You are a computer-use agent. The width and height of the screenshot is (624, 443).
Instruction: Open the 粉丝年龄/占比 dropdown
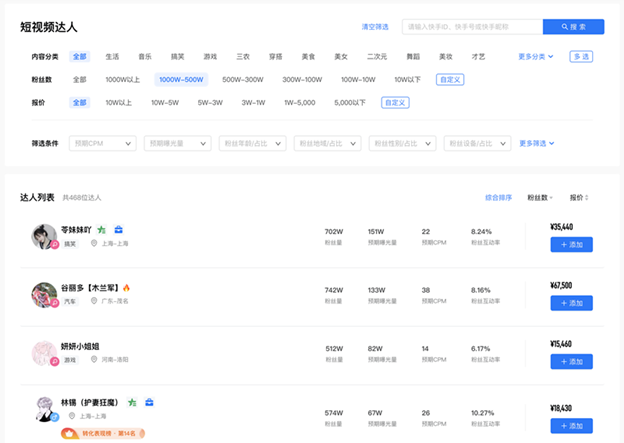(x=253, y=143)
